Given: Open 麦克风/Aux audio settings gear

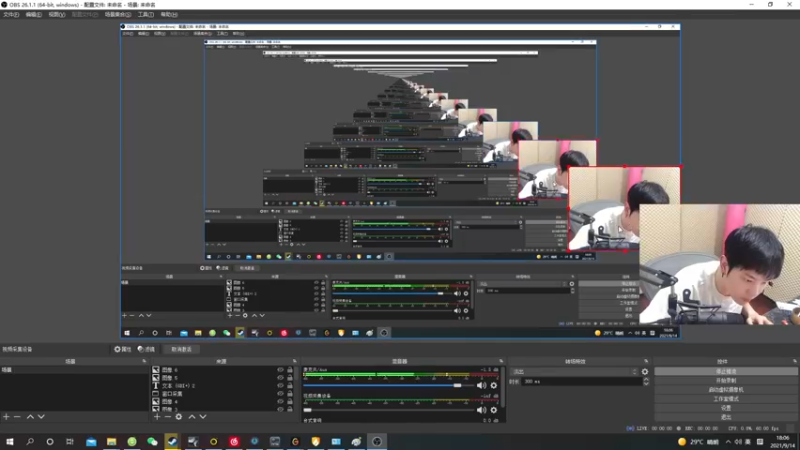Looking at the screenshot, I should (493, 386).
